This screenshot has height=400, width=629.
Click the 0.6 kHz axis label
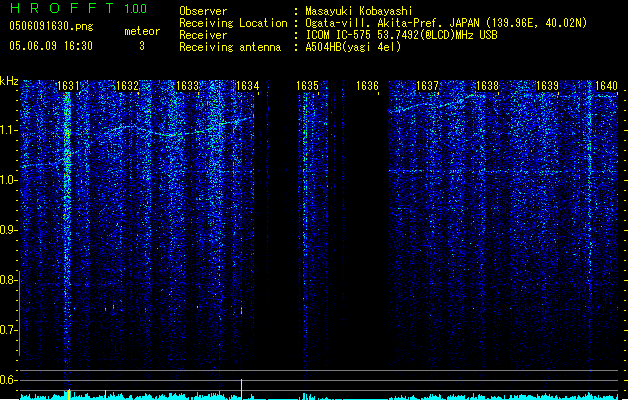(8, 380)
